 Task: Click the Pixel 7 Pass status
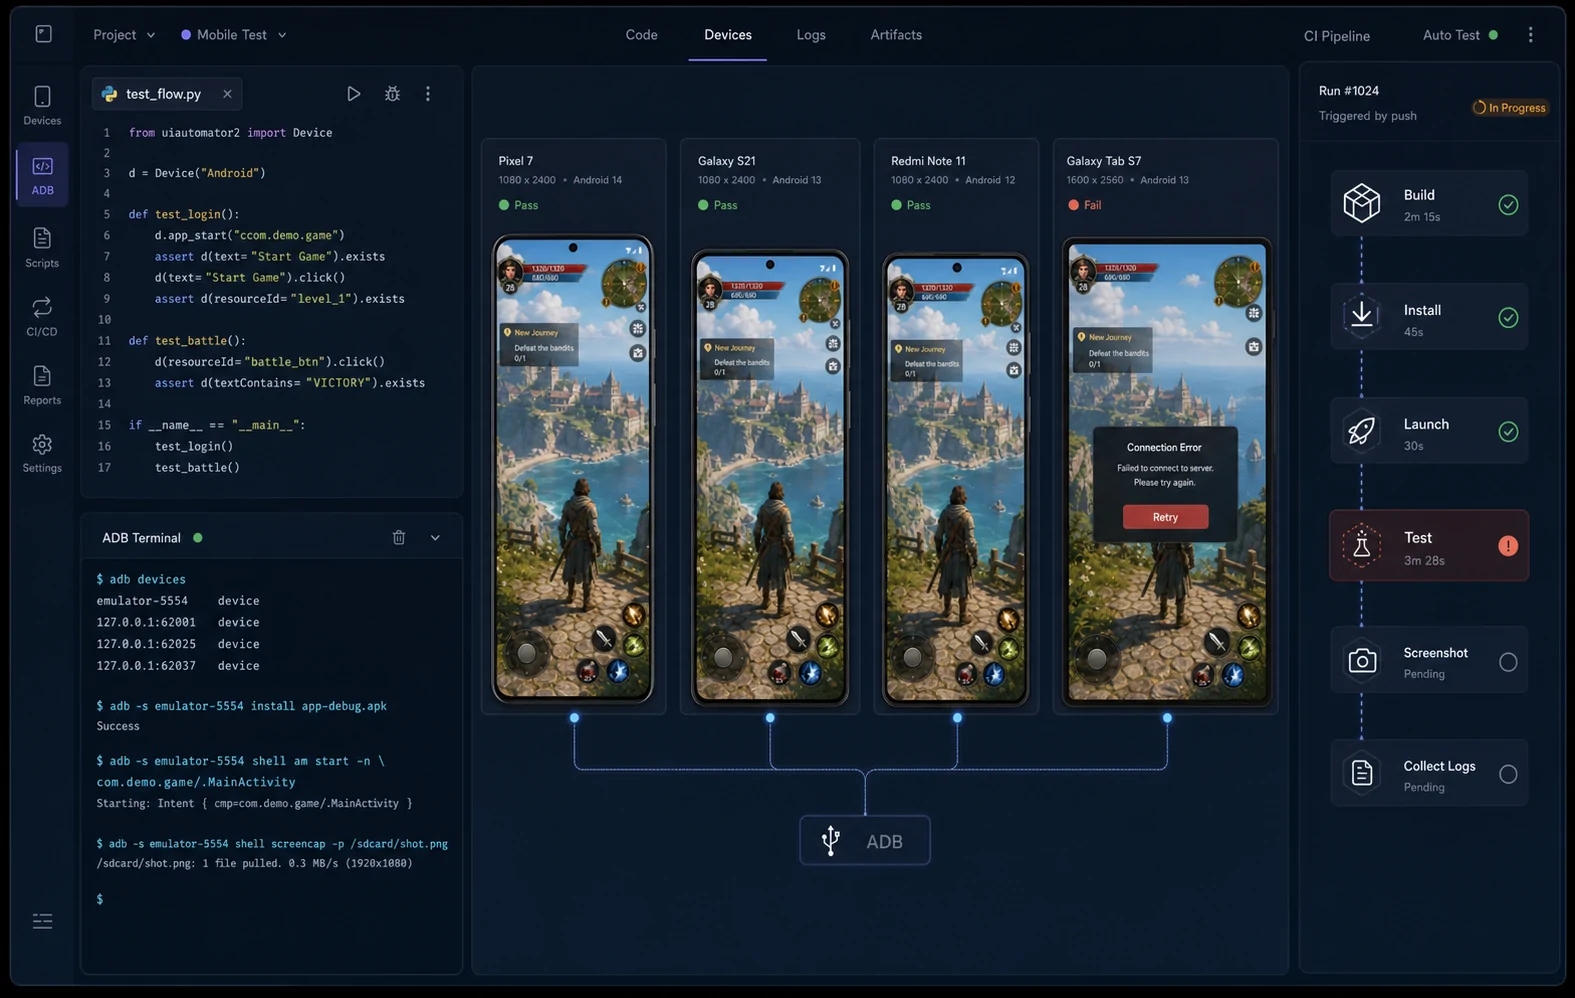[x=518, y=205]
